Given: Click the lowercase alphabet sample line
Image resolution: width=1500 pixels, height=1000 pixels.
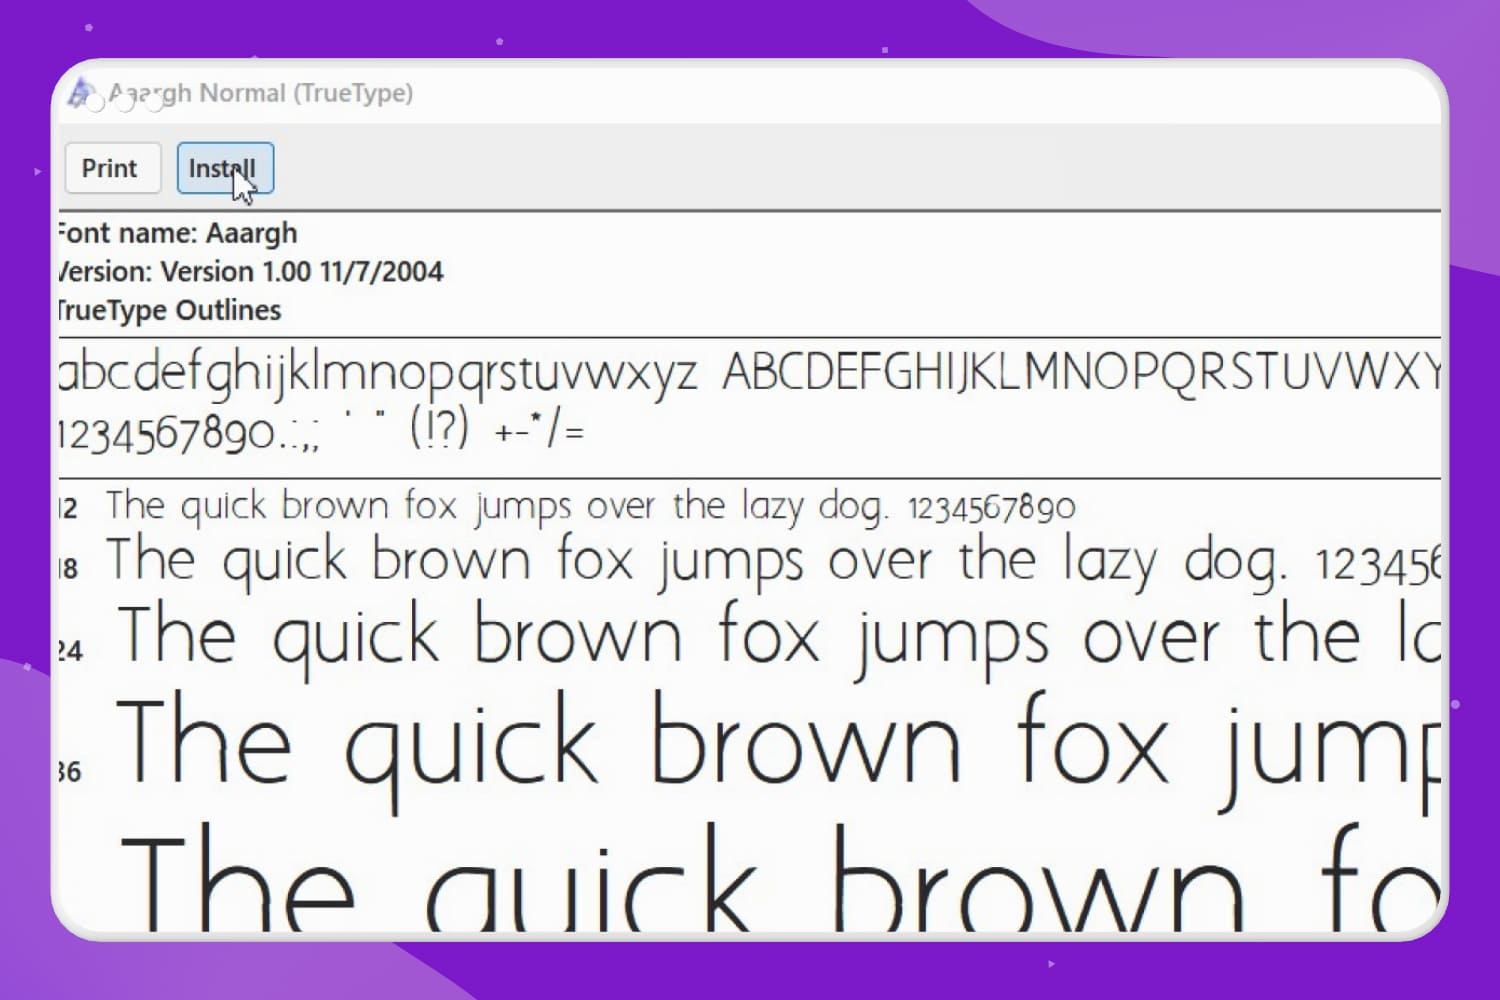Looking at the screenshot, I should coord(377,373).
